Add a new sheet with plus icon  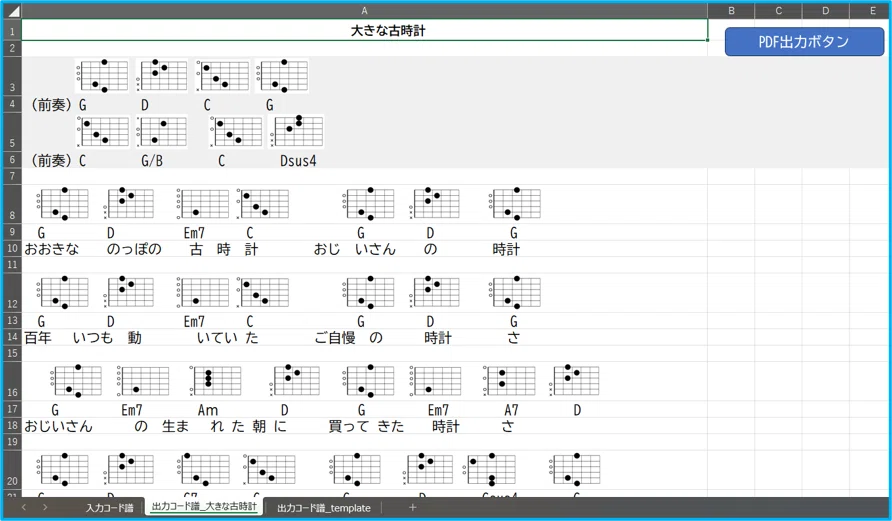412,507
